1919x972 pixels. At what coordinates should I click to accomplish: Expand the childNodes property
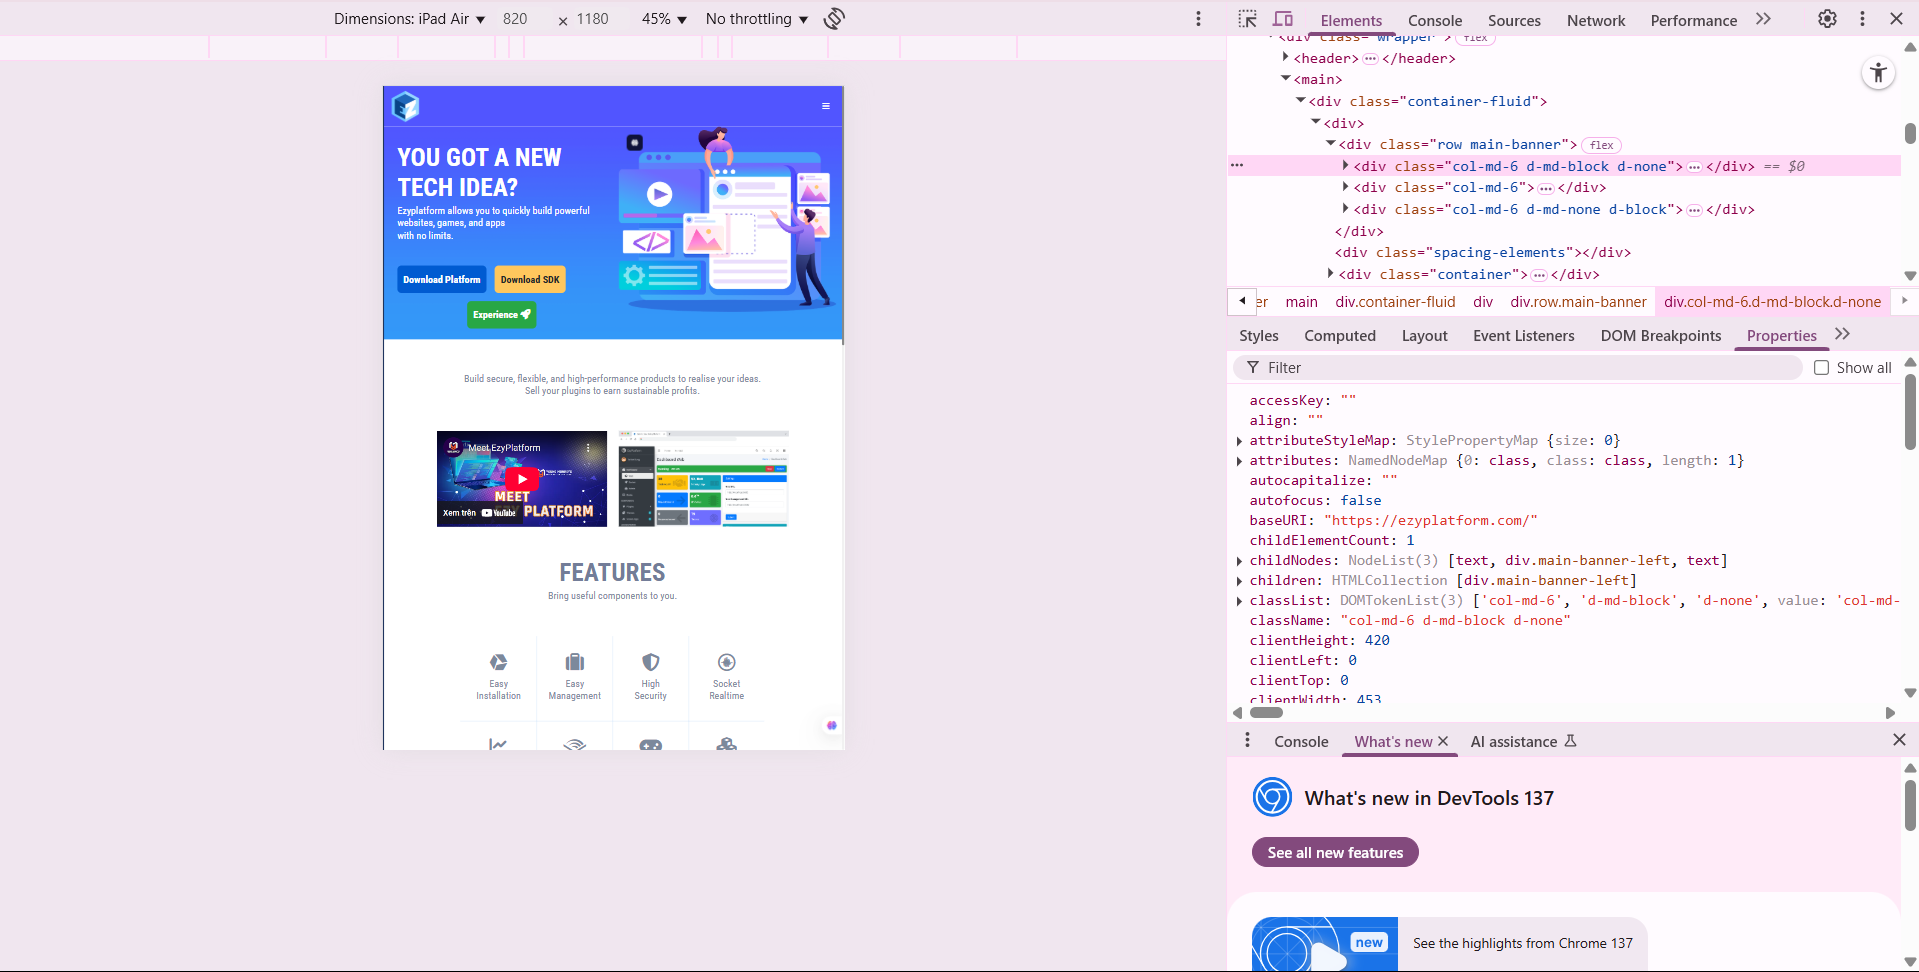(x=1240, y=561)
